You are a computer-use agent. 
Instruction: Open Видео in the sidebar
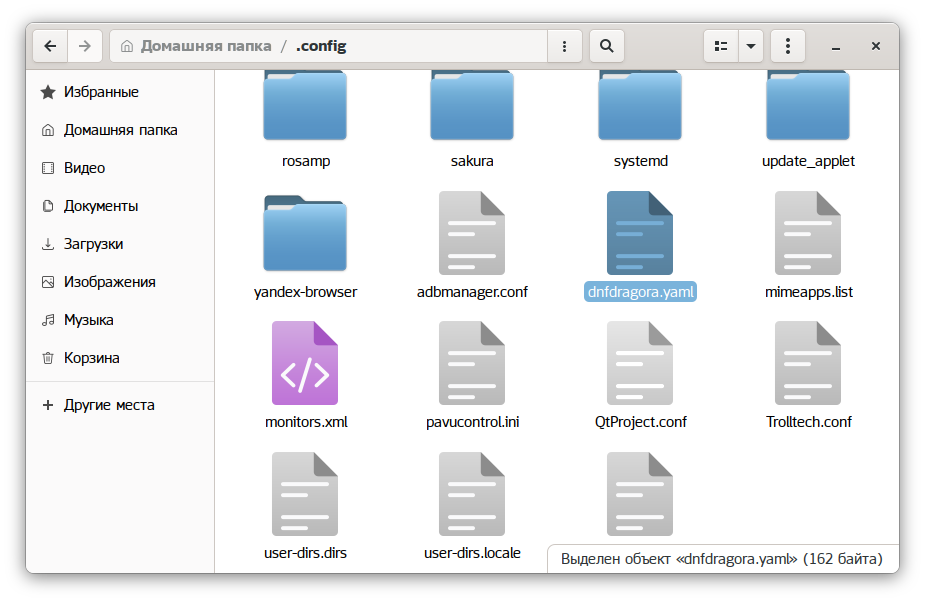coord(120,168)
